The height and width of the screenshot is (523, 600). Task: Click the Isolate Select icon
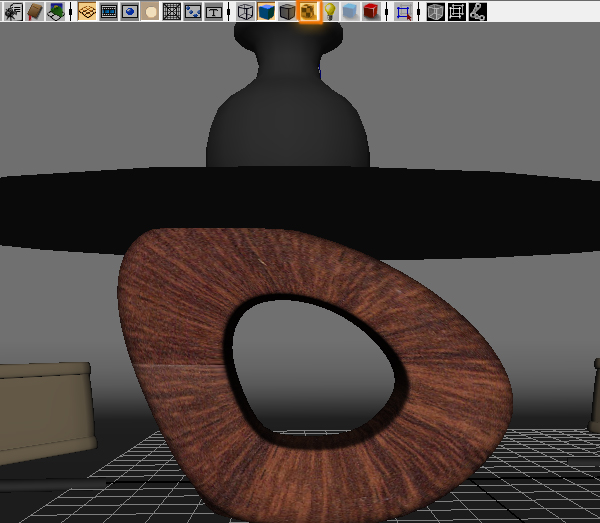click(x=403, y=11)
